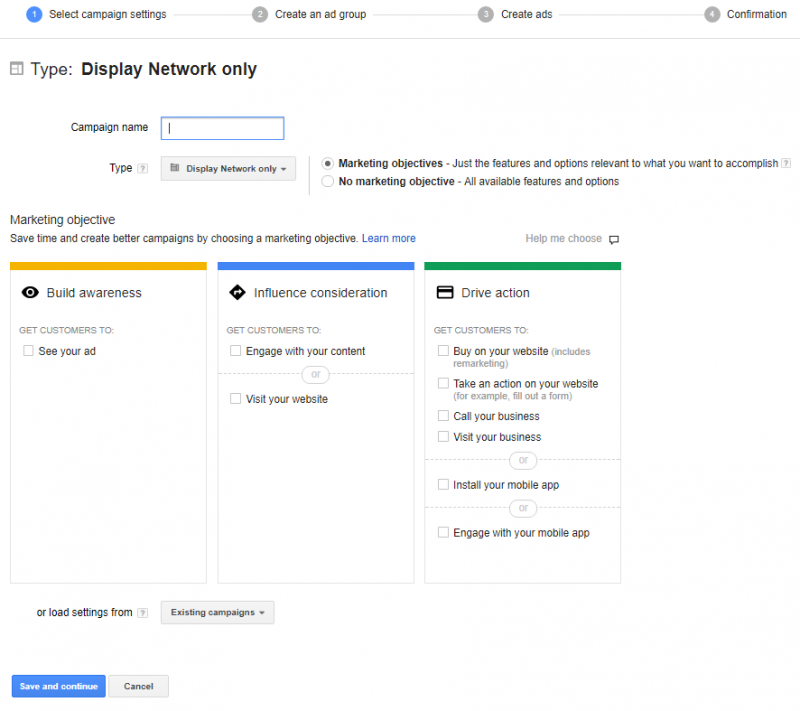Click the eye icon in Build awareness card
Image resolution: width=800 pixels, height=711 pixels.
click(x=30, y=292)
